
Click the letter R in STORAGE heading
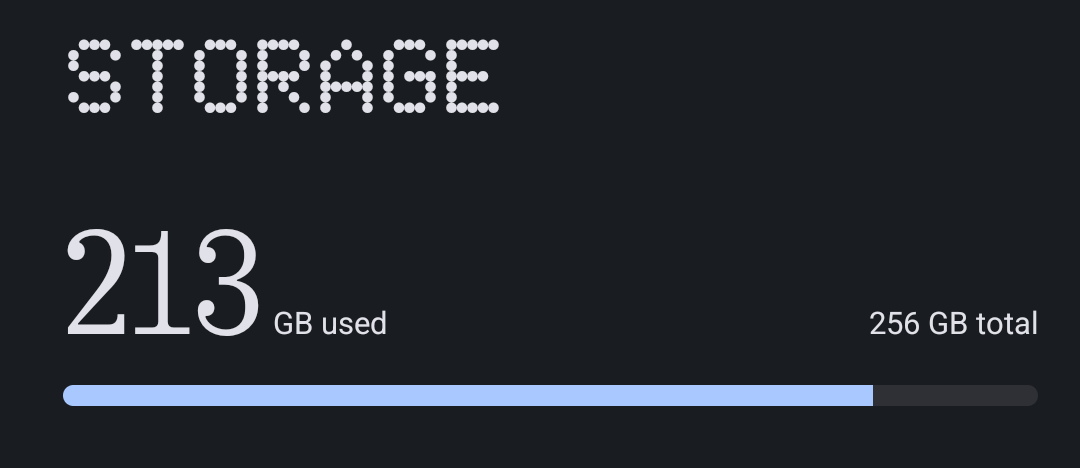[282, 77]
